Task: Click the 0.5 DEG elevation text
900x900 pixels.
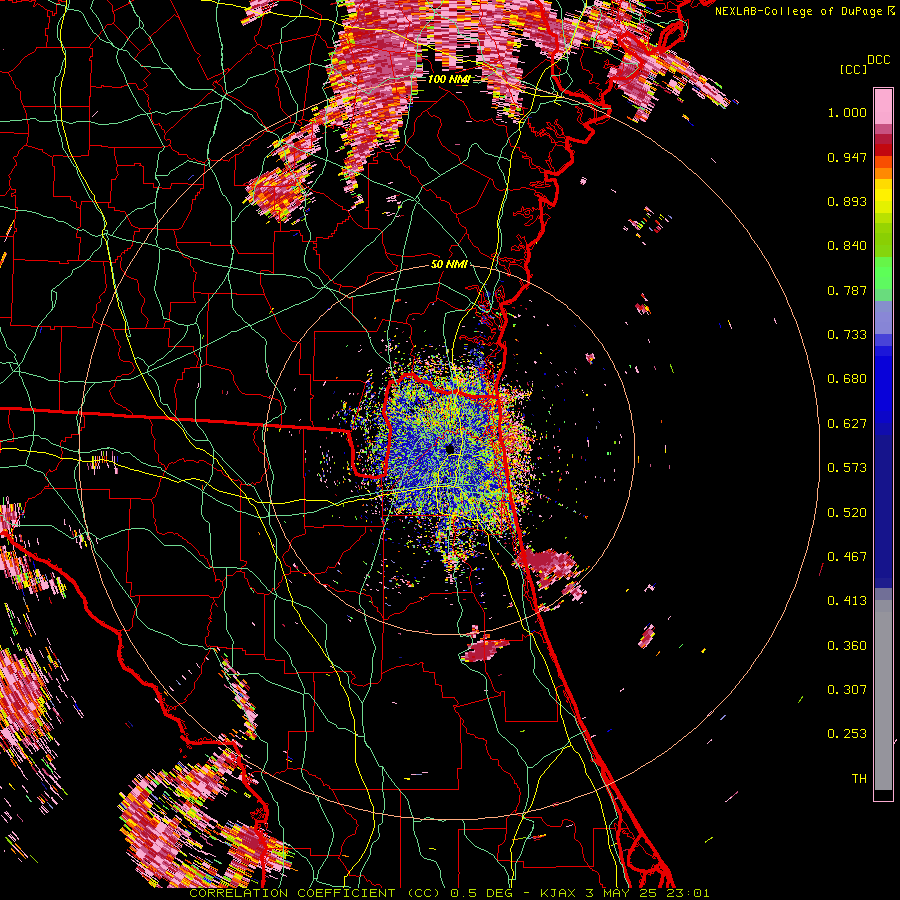Action: (x=481, y=893)
